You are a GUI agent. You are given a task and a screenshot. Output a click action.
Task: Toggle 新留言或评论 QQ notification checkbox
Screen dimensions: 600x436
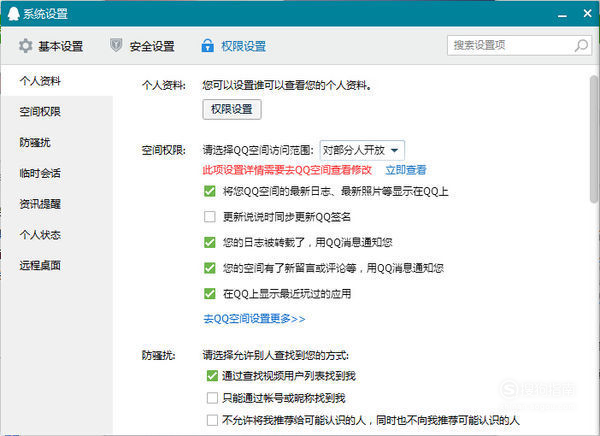coord(210,268)
